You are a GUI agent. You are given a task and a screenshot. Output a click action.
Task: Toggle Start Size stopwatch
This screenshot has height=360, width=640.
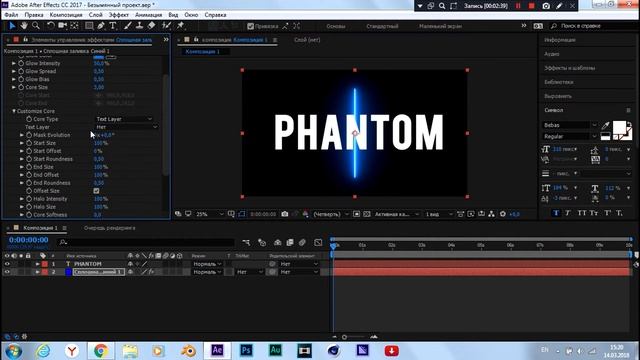pos(29,143)
